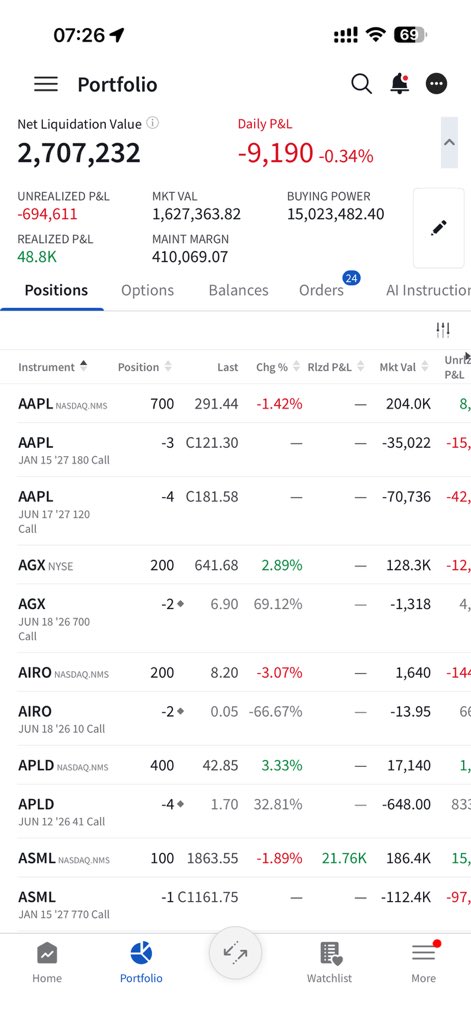Sort by Instrument column header
Screen dimensions: 471x1024
53,367
